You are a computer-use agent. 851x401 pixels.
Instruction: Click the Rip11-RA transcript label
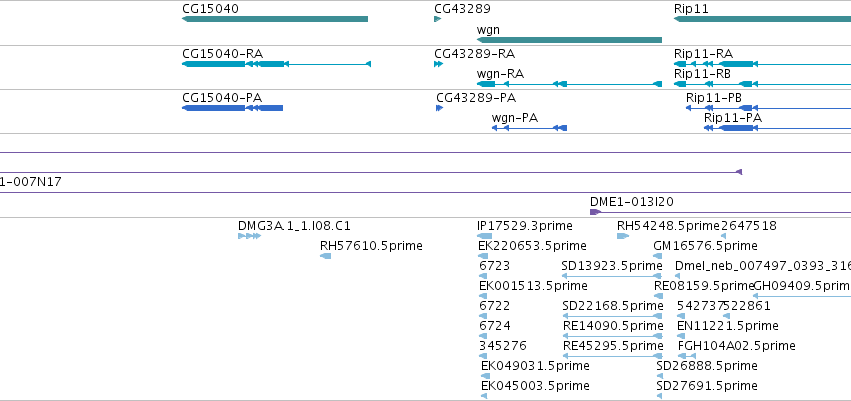pos(703,54)
